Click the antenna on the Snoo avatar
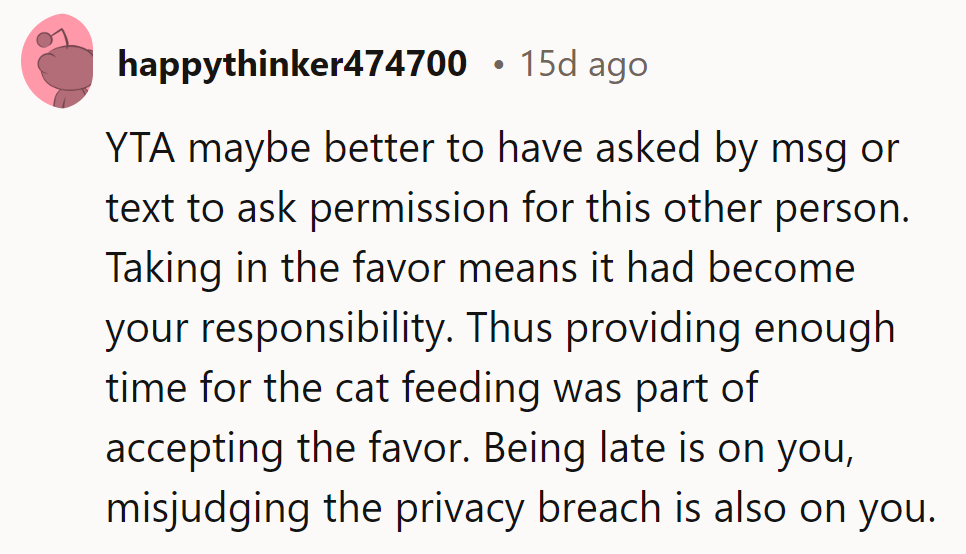966x554 pixels. 52,38
